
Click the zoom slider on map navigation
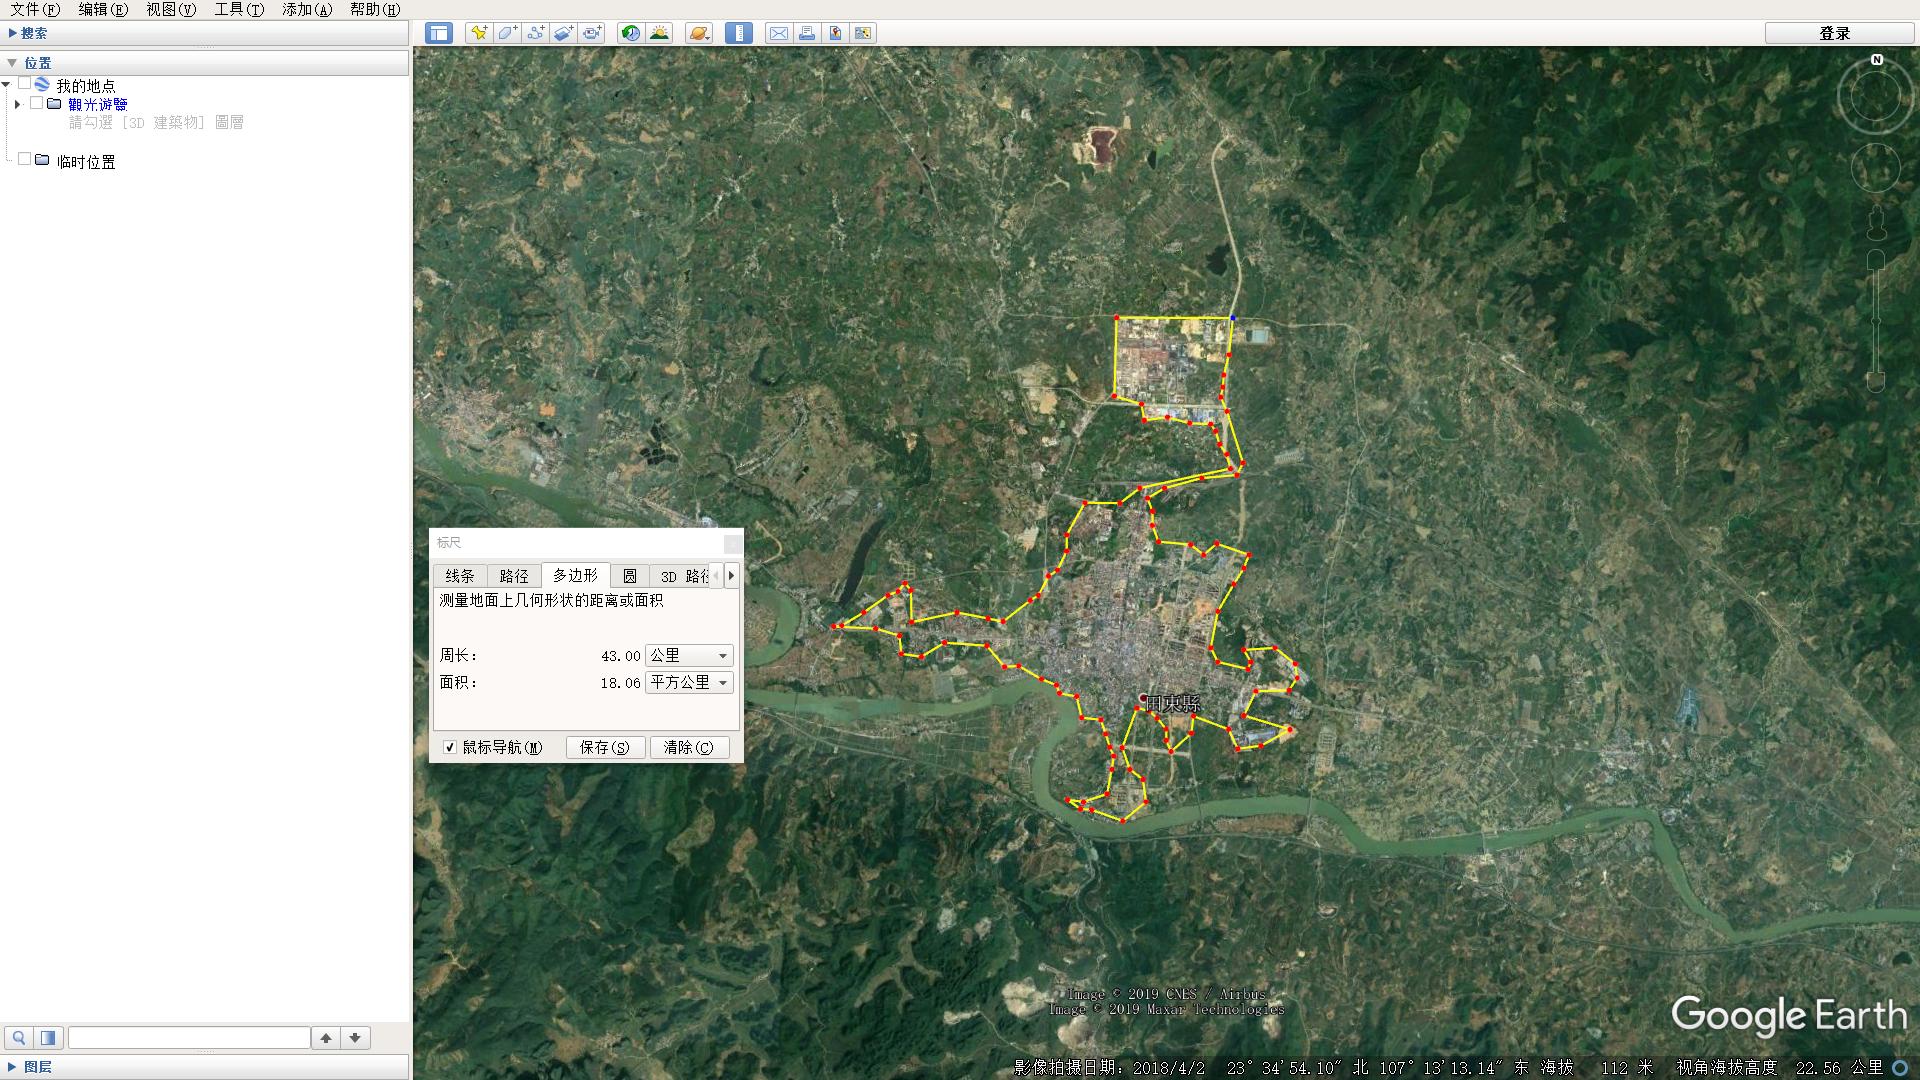click(1876, 320)
